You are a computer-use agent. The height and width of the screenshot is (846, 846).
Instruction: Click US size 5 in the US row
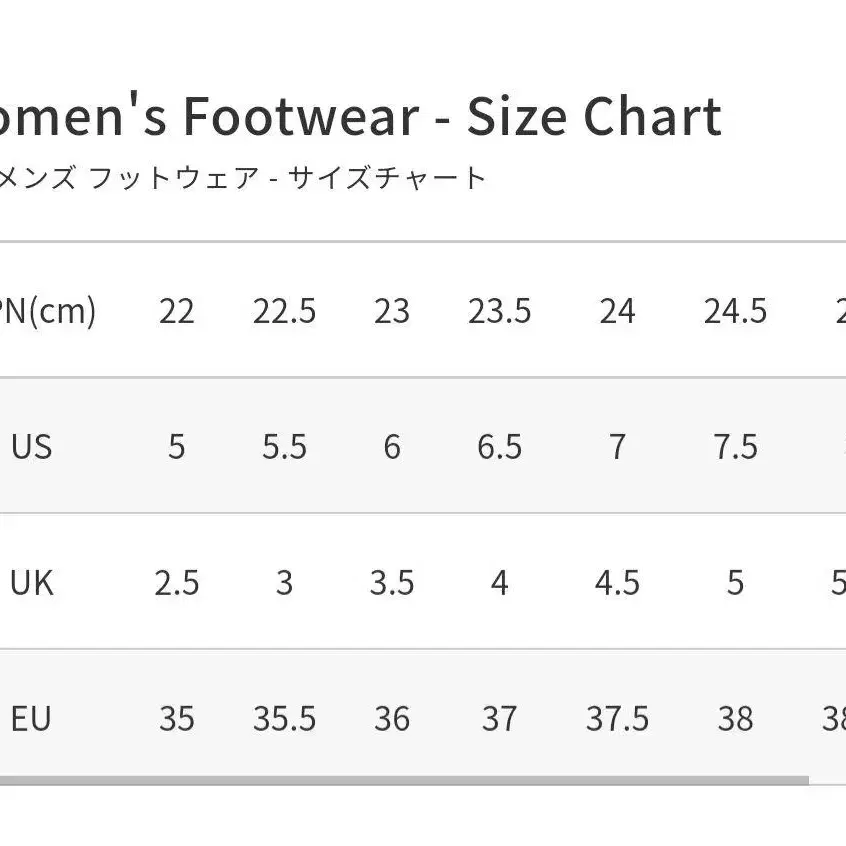[x=176, y=447]
